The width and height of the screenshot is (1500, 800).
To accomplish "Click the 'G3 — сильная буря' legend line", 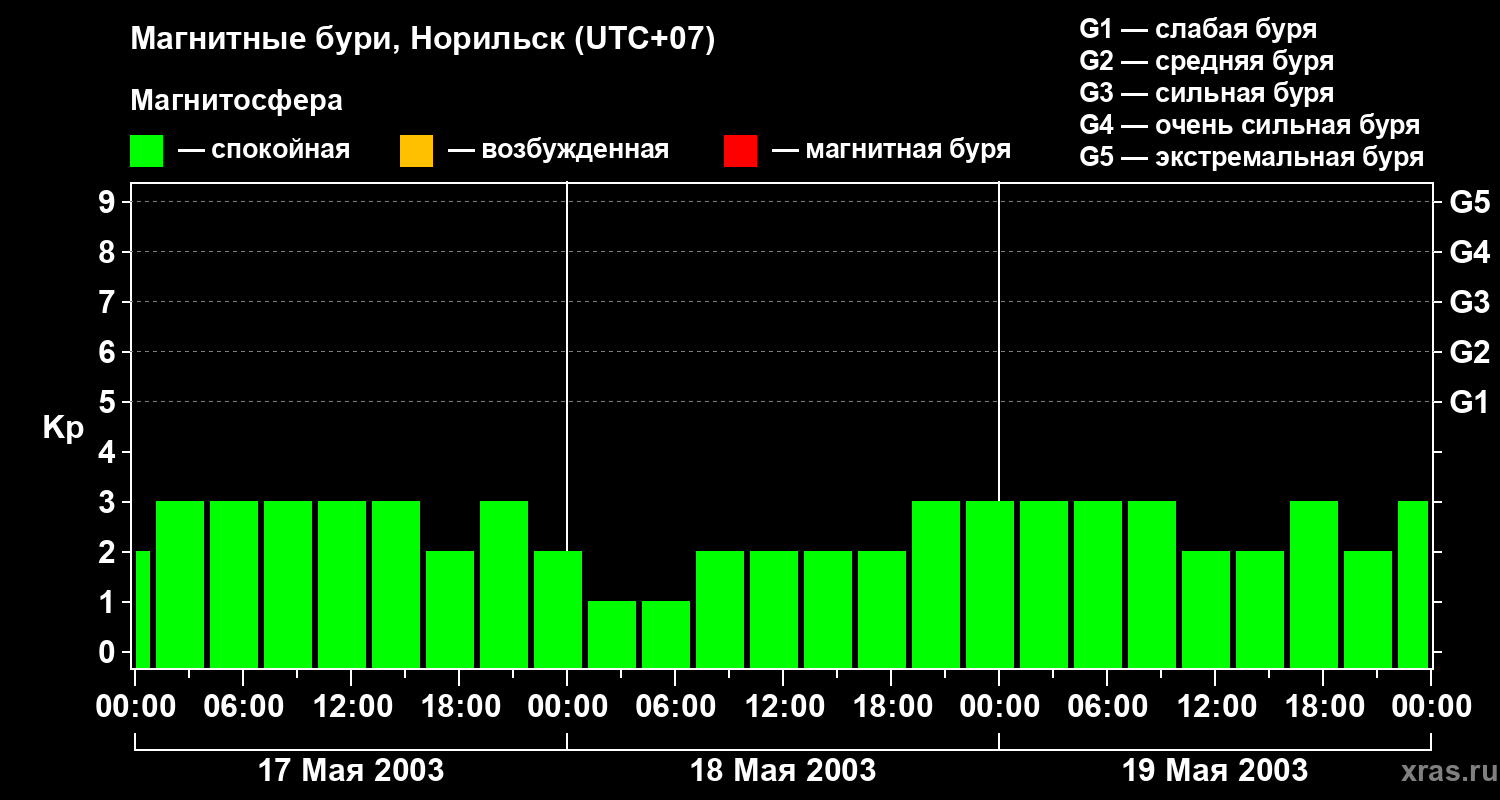I will 1207,92.
